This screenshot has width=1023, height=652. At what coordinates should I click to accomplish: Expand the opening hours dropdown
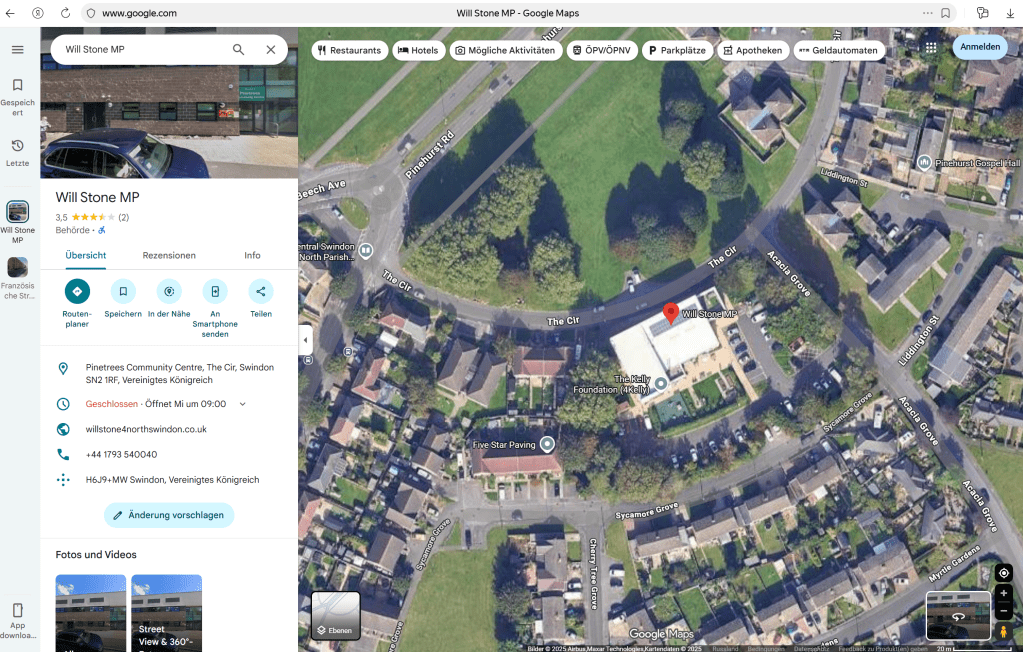point(242,404)
